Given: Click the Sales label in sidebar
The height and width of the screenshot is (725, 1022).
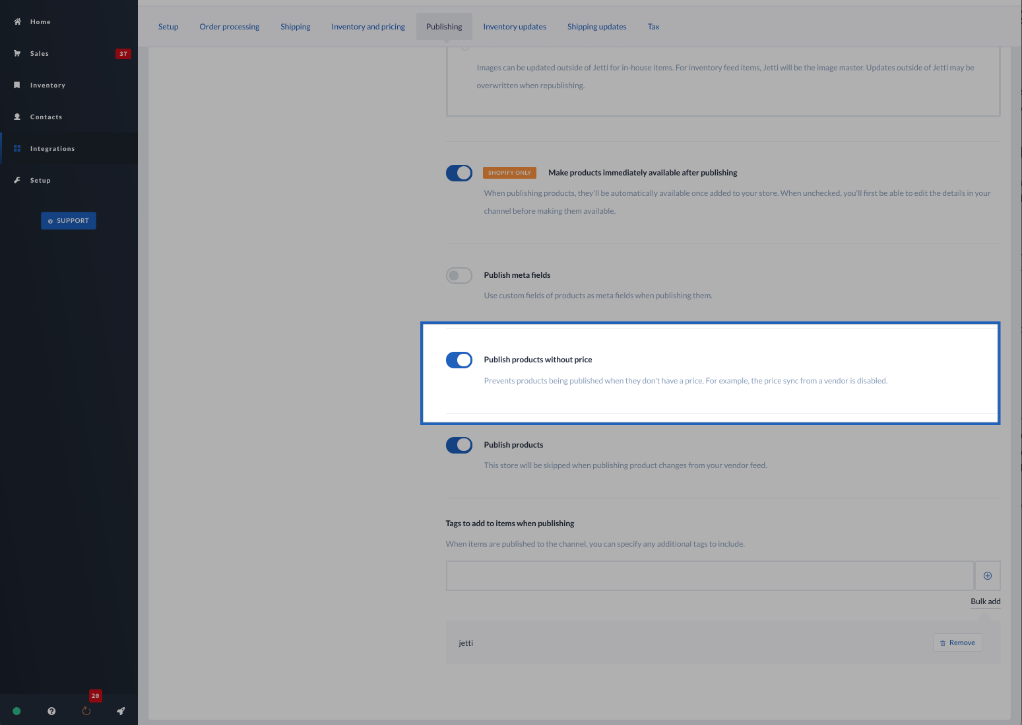Looking at the screenshot, I should [x=39, y=53].
